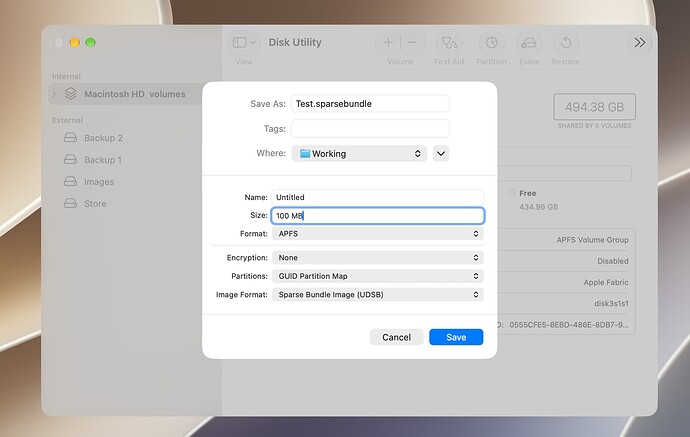Click the Cancel button

point(396,337)
